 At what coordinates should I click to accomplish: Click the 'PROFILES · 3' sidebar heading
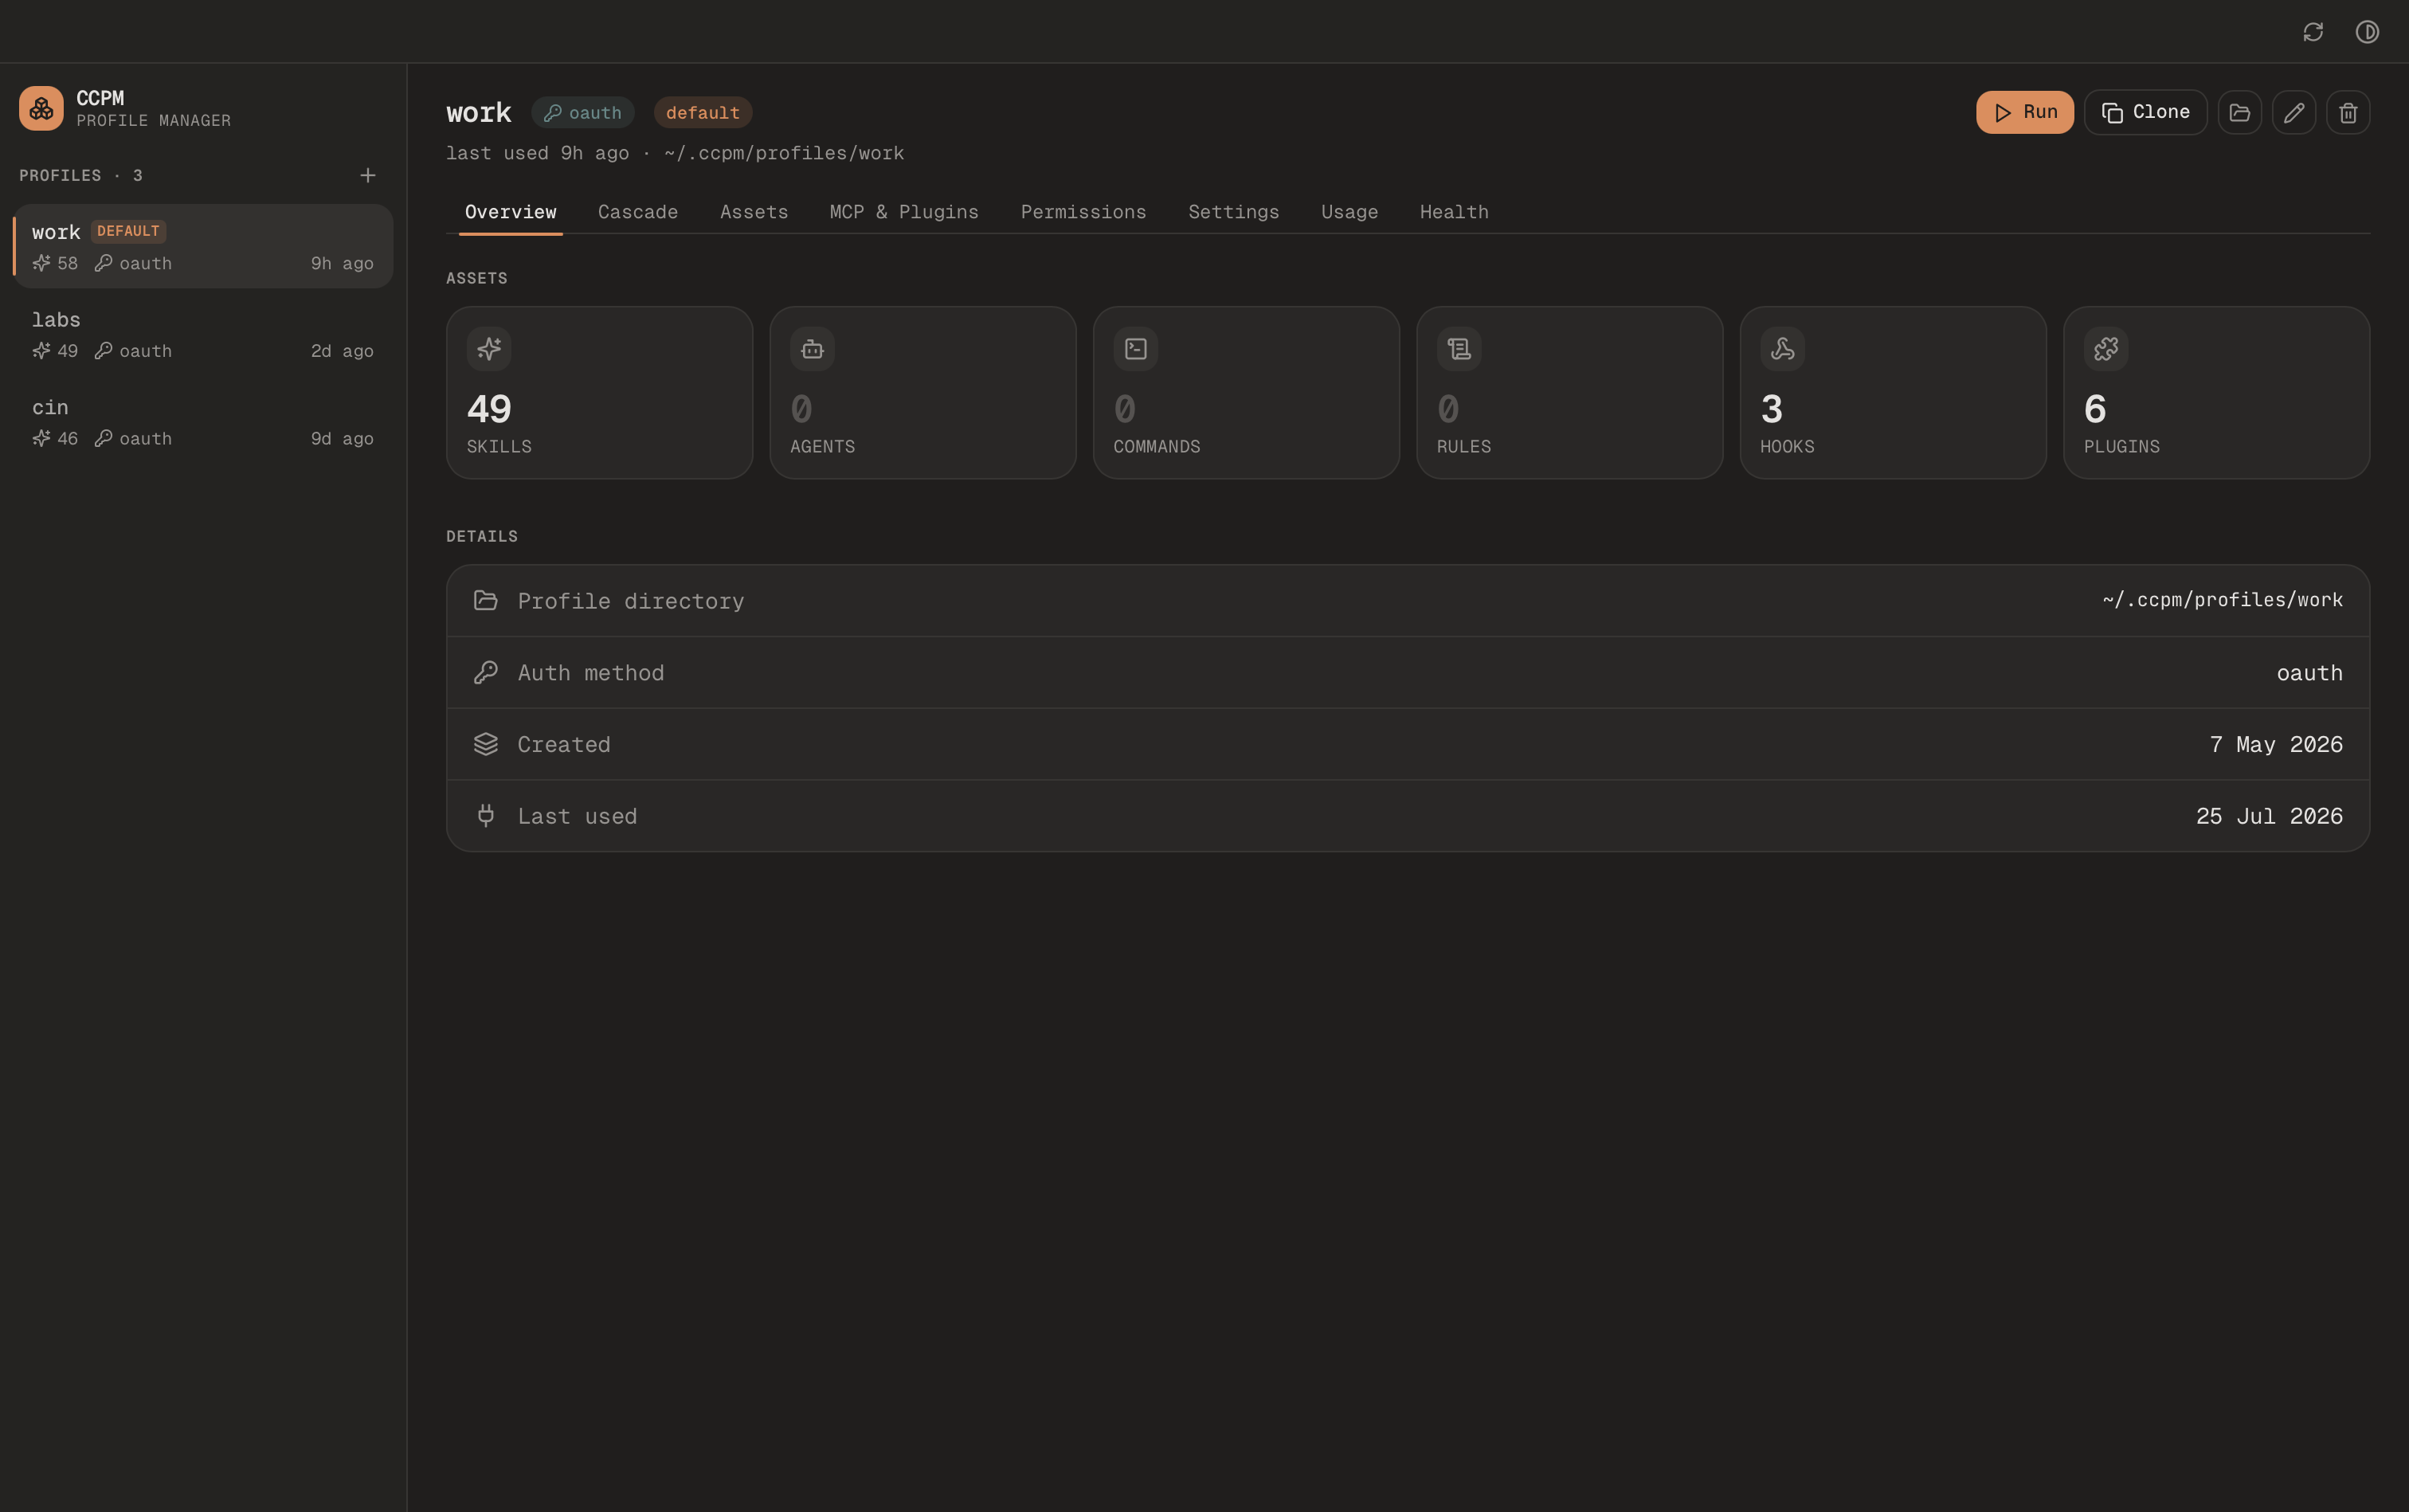point(81,176)
